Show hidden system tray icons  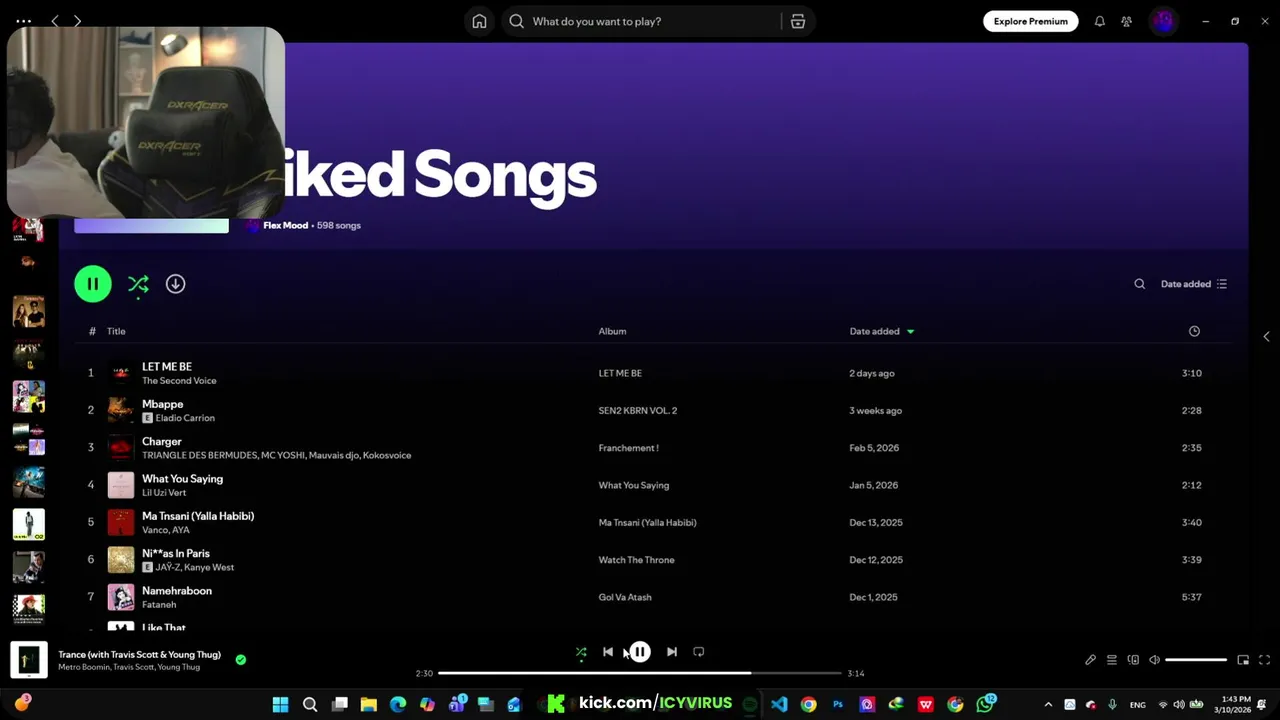[1048, 705]
